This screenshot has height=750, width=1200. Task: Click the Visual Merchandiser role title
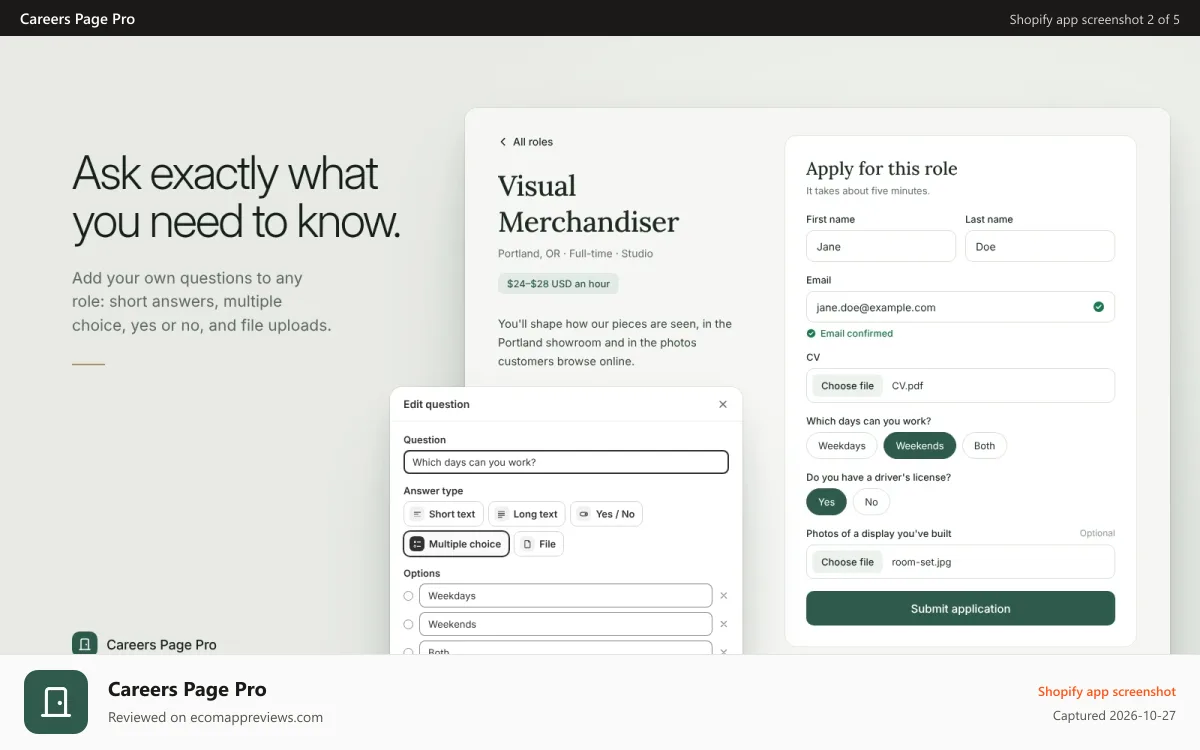588,204
